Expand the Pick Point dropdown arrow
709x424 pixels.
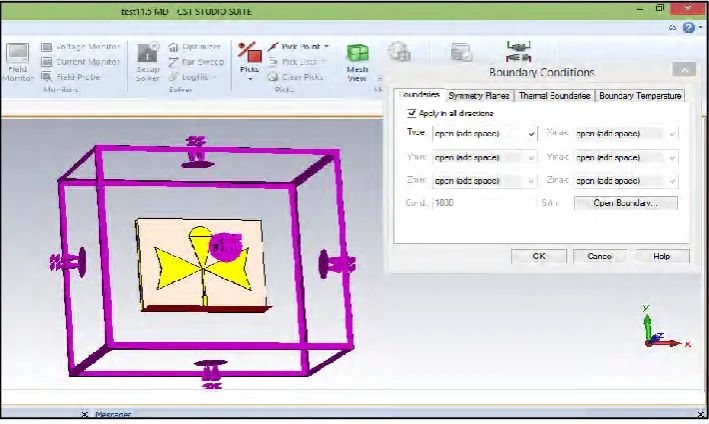(326, 47)
